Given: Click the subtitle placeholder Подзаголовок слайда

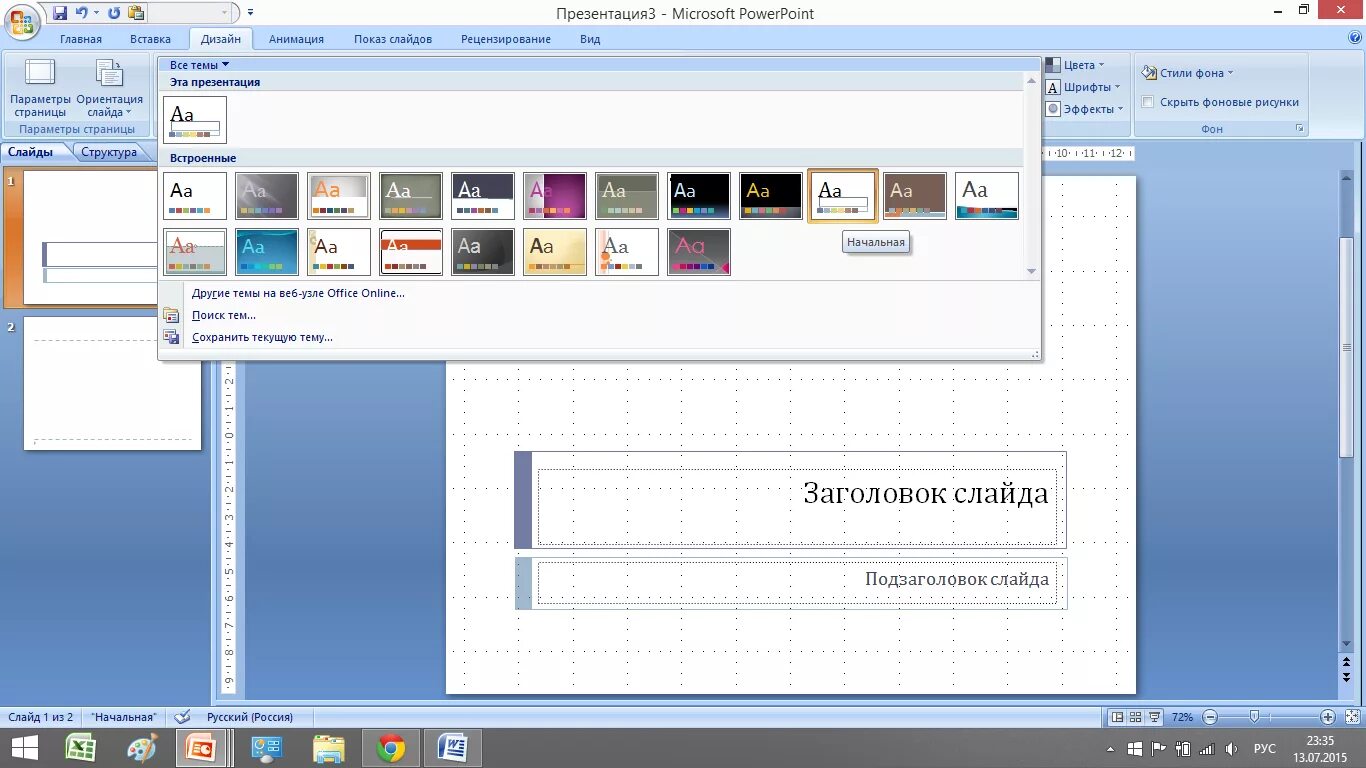Looking at the screenshot, I should tap(797, 583).
